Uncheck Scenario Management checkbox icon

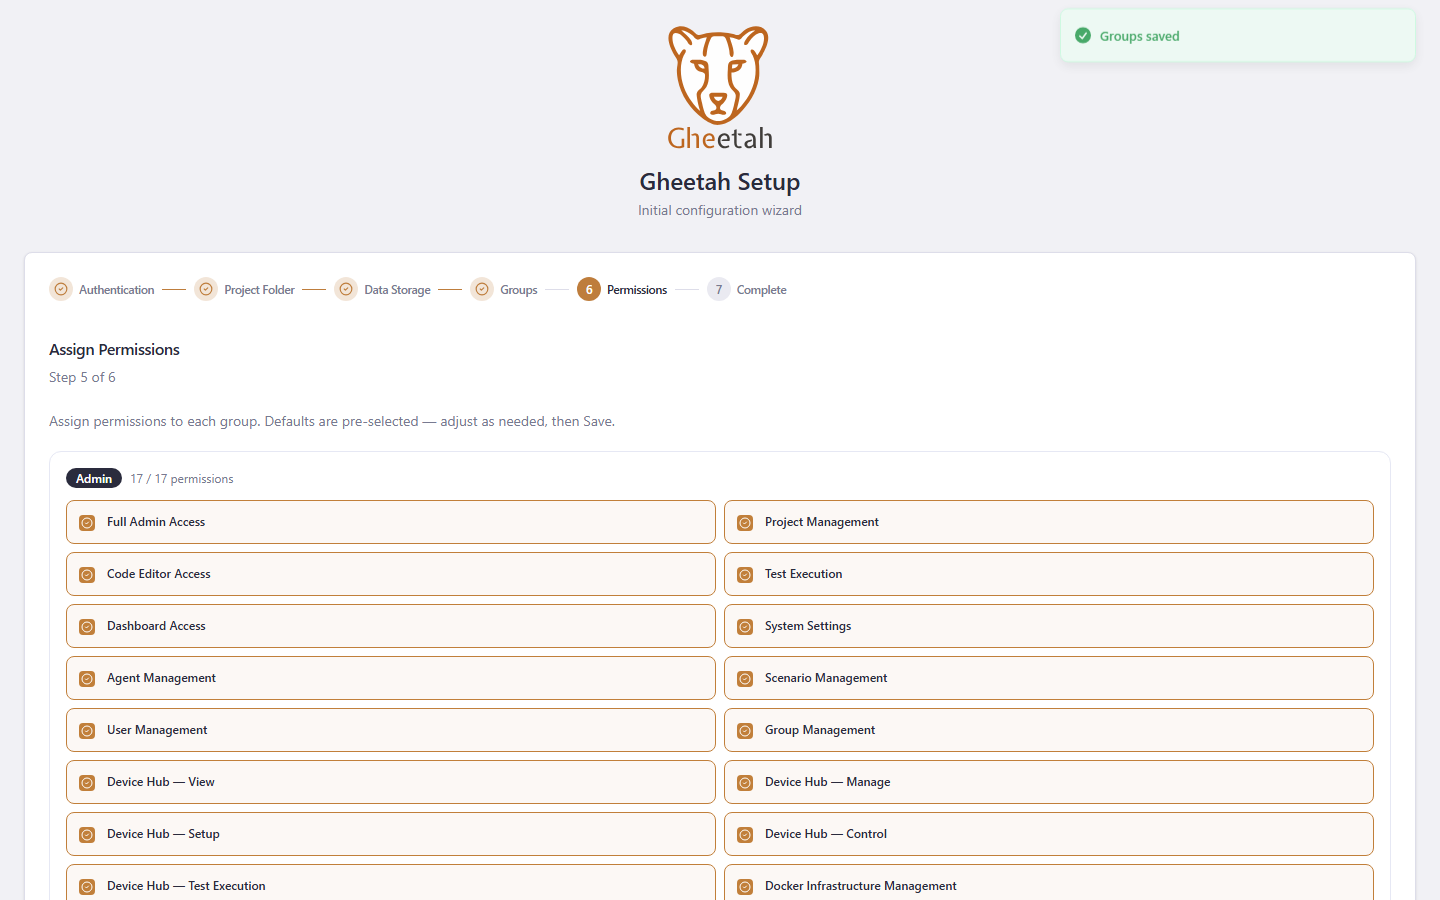pyautogui.click(x=745, y=678)
